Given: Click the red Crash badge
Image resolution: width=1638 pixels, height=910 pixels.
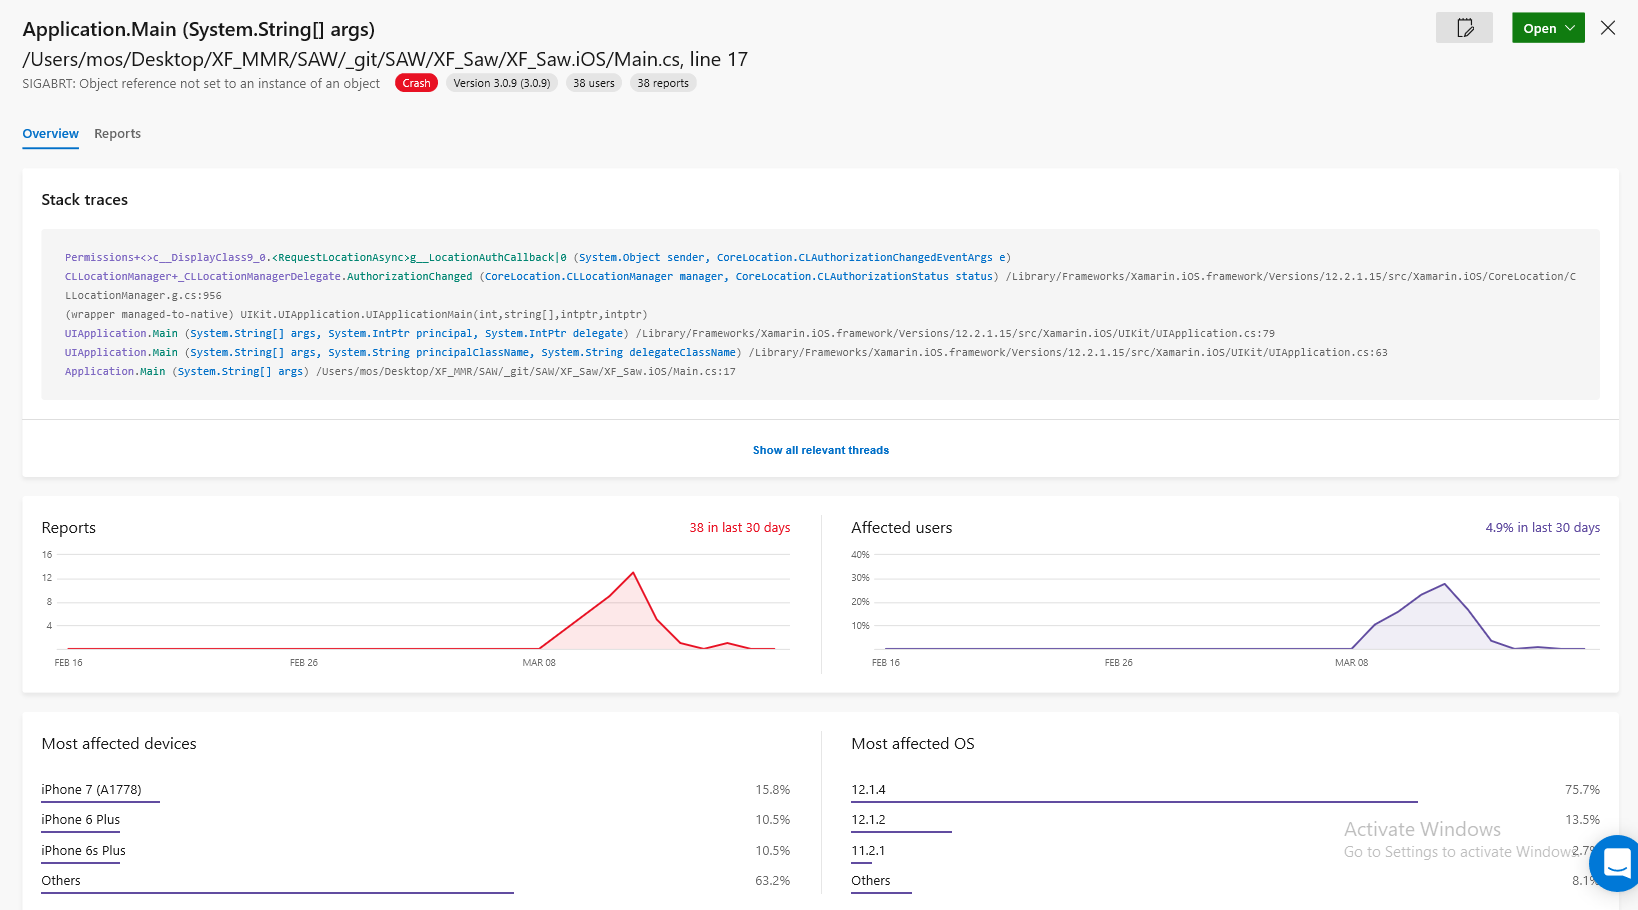Looking at the screenshot, I should [416, 83].
